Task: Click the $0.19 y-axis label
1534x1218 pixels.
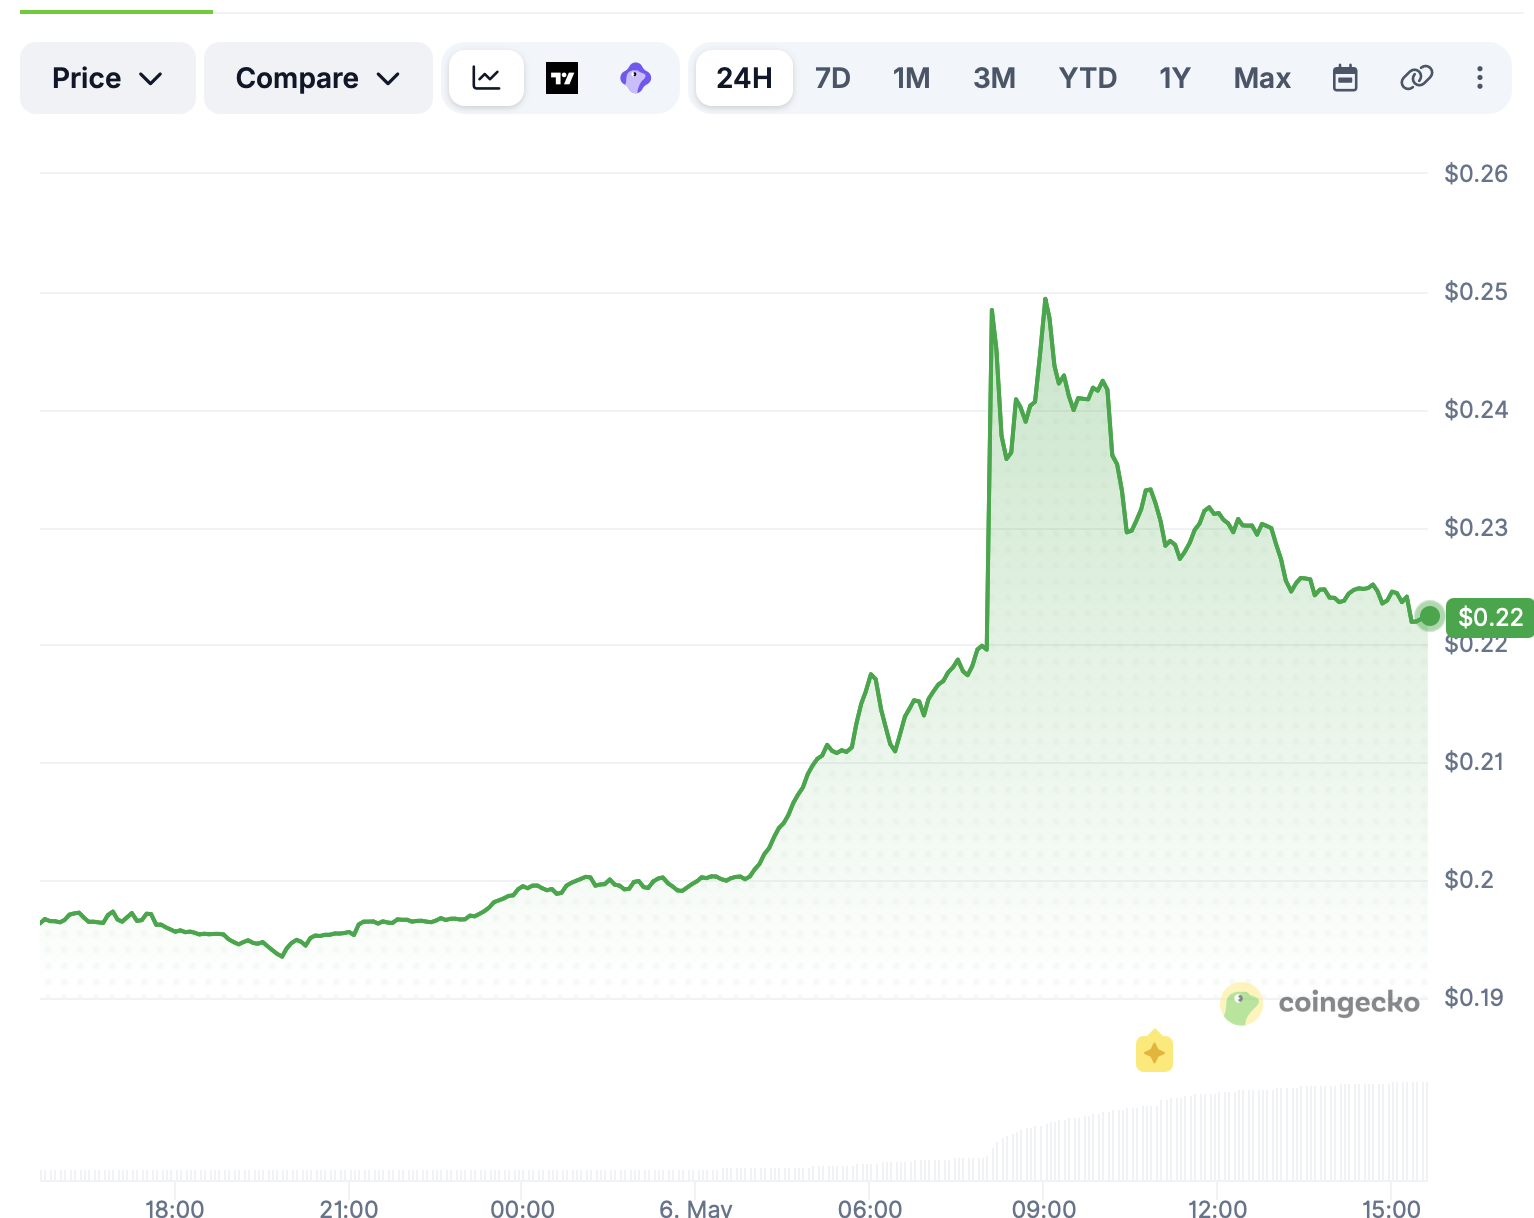Action: (x=1474, y=998)
